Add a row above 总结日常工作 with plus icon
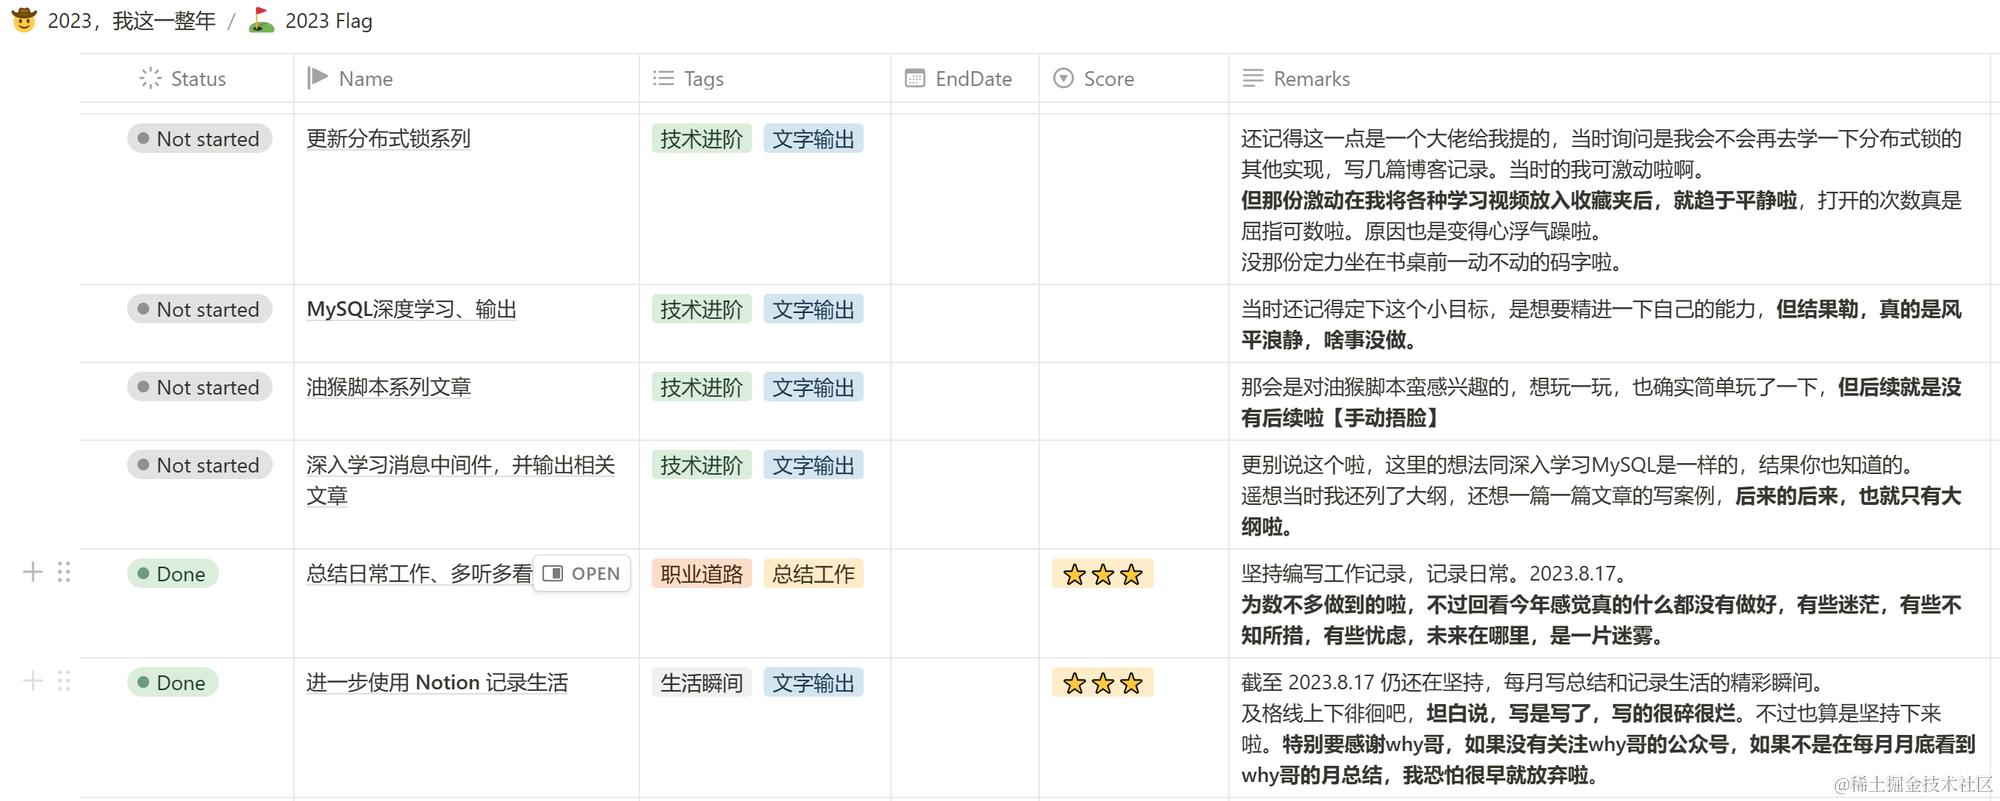The width and height of the screenshot is (2000, 801). pyautogui.click(x=33, y=572)
